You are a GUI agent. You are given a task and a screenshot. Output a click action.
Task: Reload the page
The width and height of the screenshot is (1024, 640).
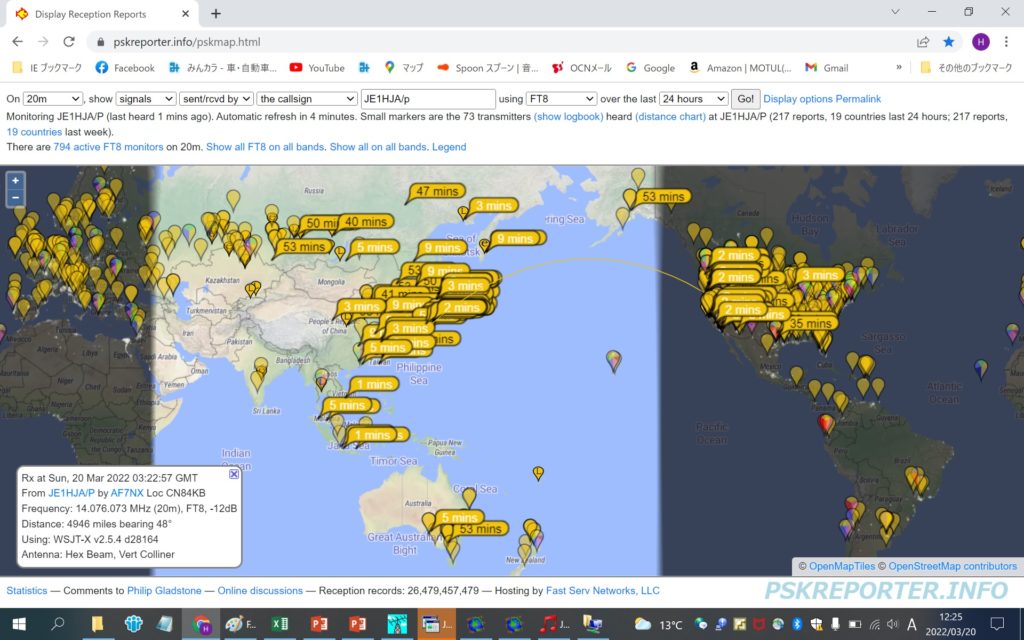[x=69, y=42]
